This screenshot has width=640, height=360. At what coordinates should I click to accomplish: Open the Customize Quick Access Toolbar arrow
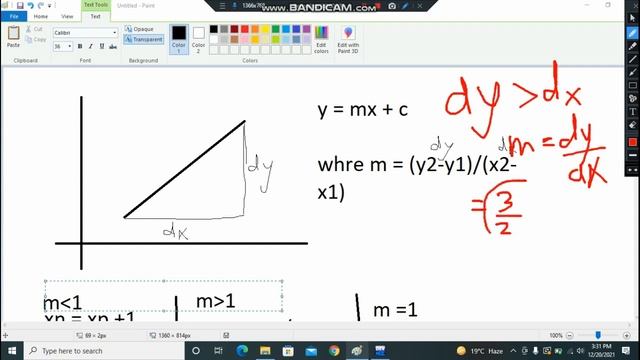(x=49, y=6)
